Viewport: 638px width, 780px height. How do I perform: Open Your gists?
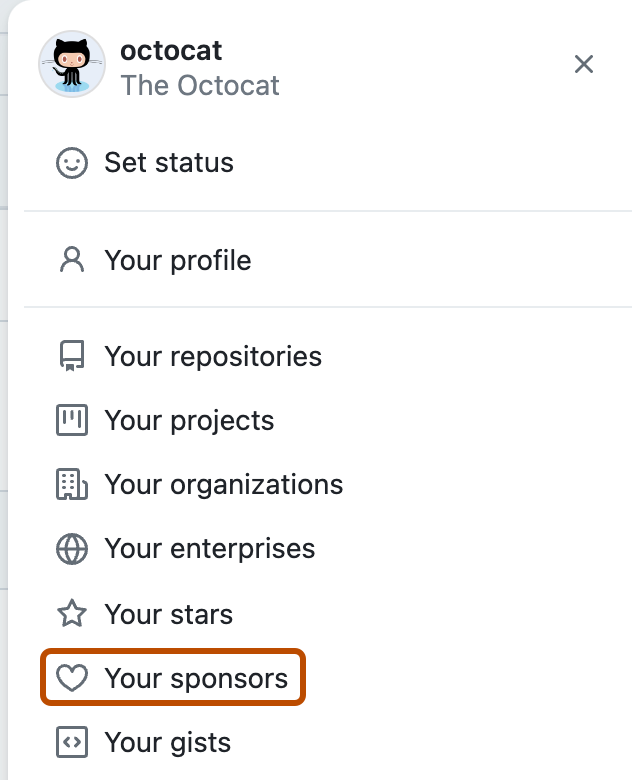[167, 743]
